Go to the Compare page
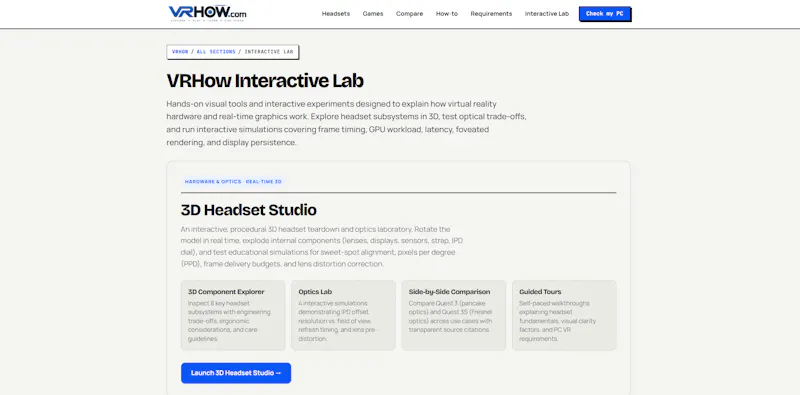This screenshot has height=395, width=800. (409, 14)
